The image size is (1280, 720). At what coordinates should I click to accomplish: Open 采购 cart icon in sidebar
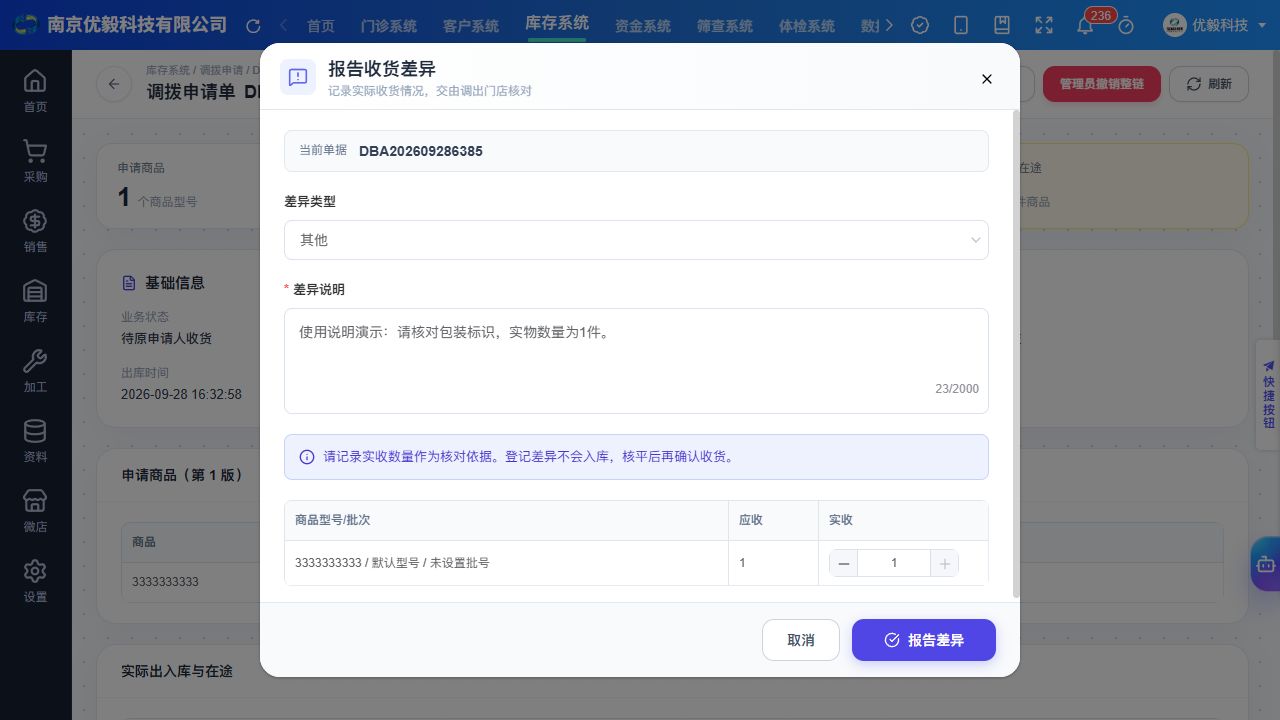pos(35,160)
